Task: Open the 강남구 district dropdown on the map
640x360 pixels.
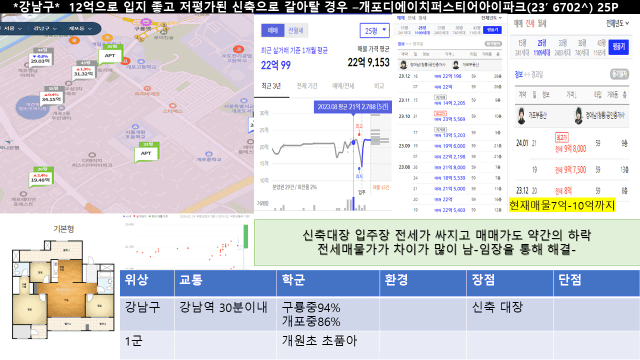Action: point(45,29)
